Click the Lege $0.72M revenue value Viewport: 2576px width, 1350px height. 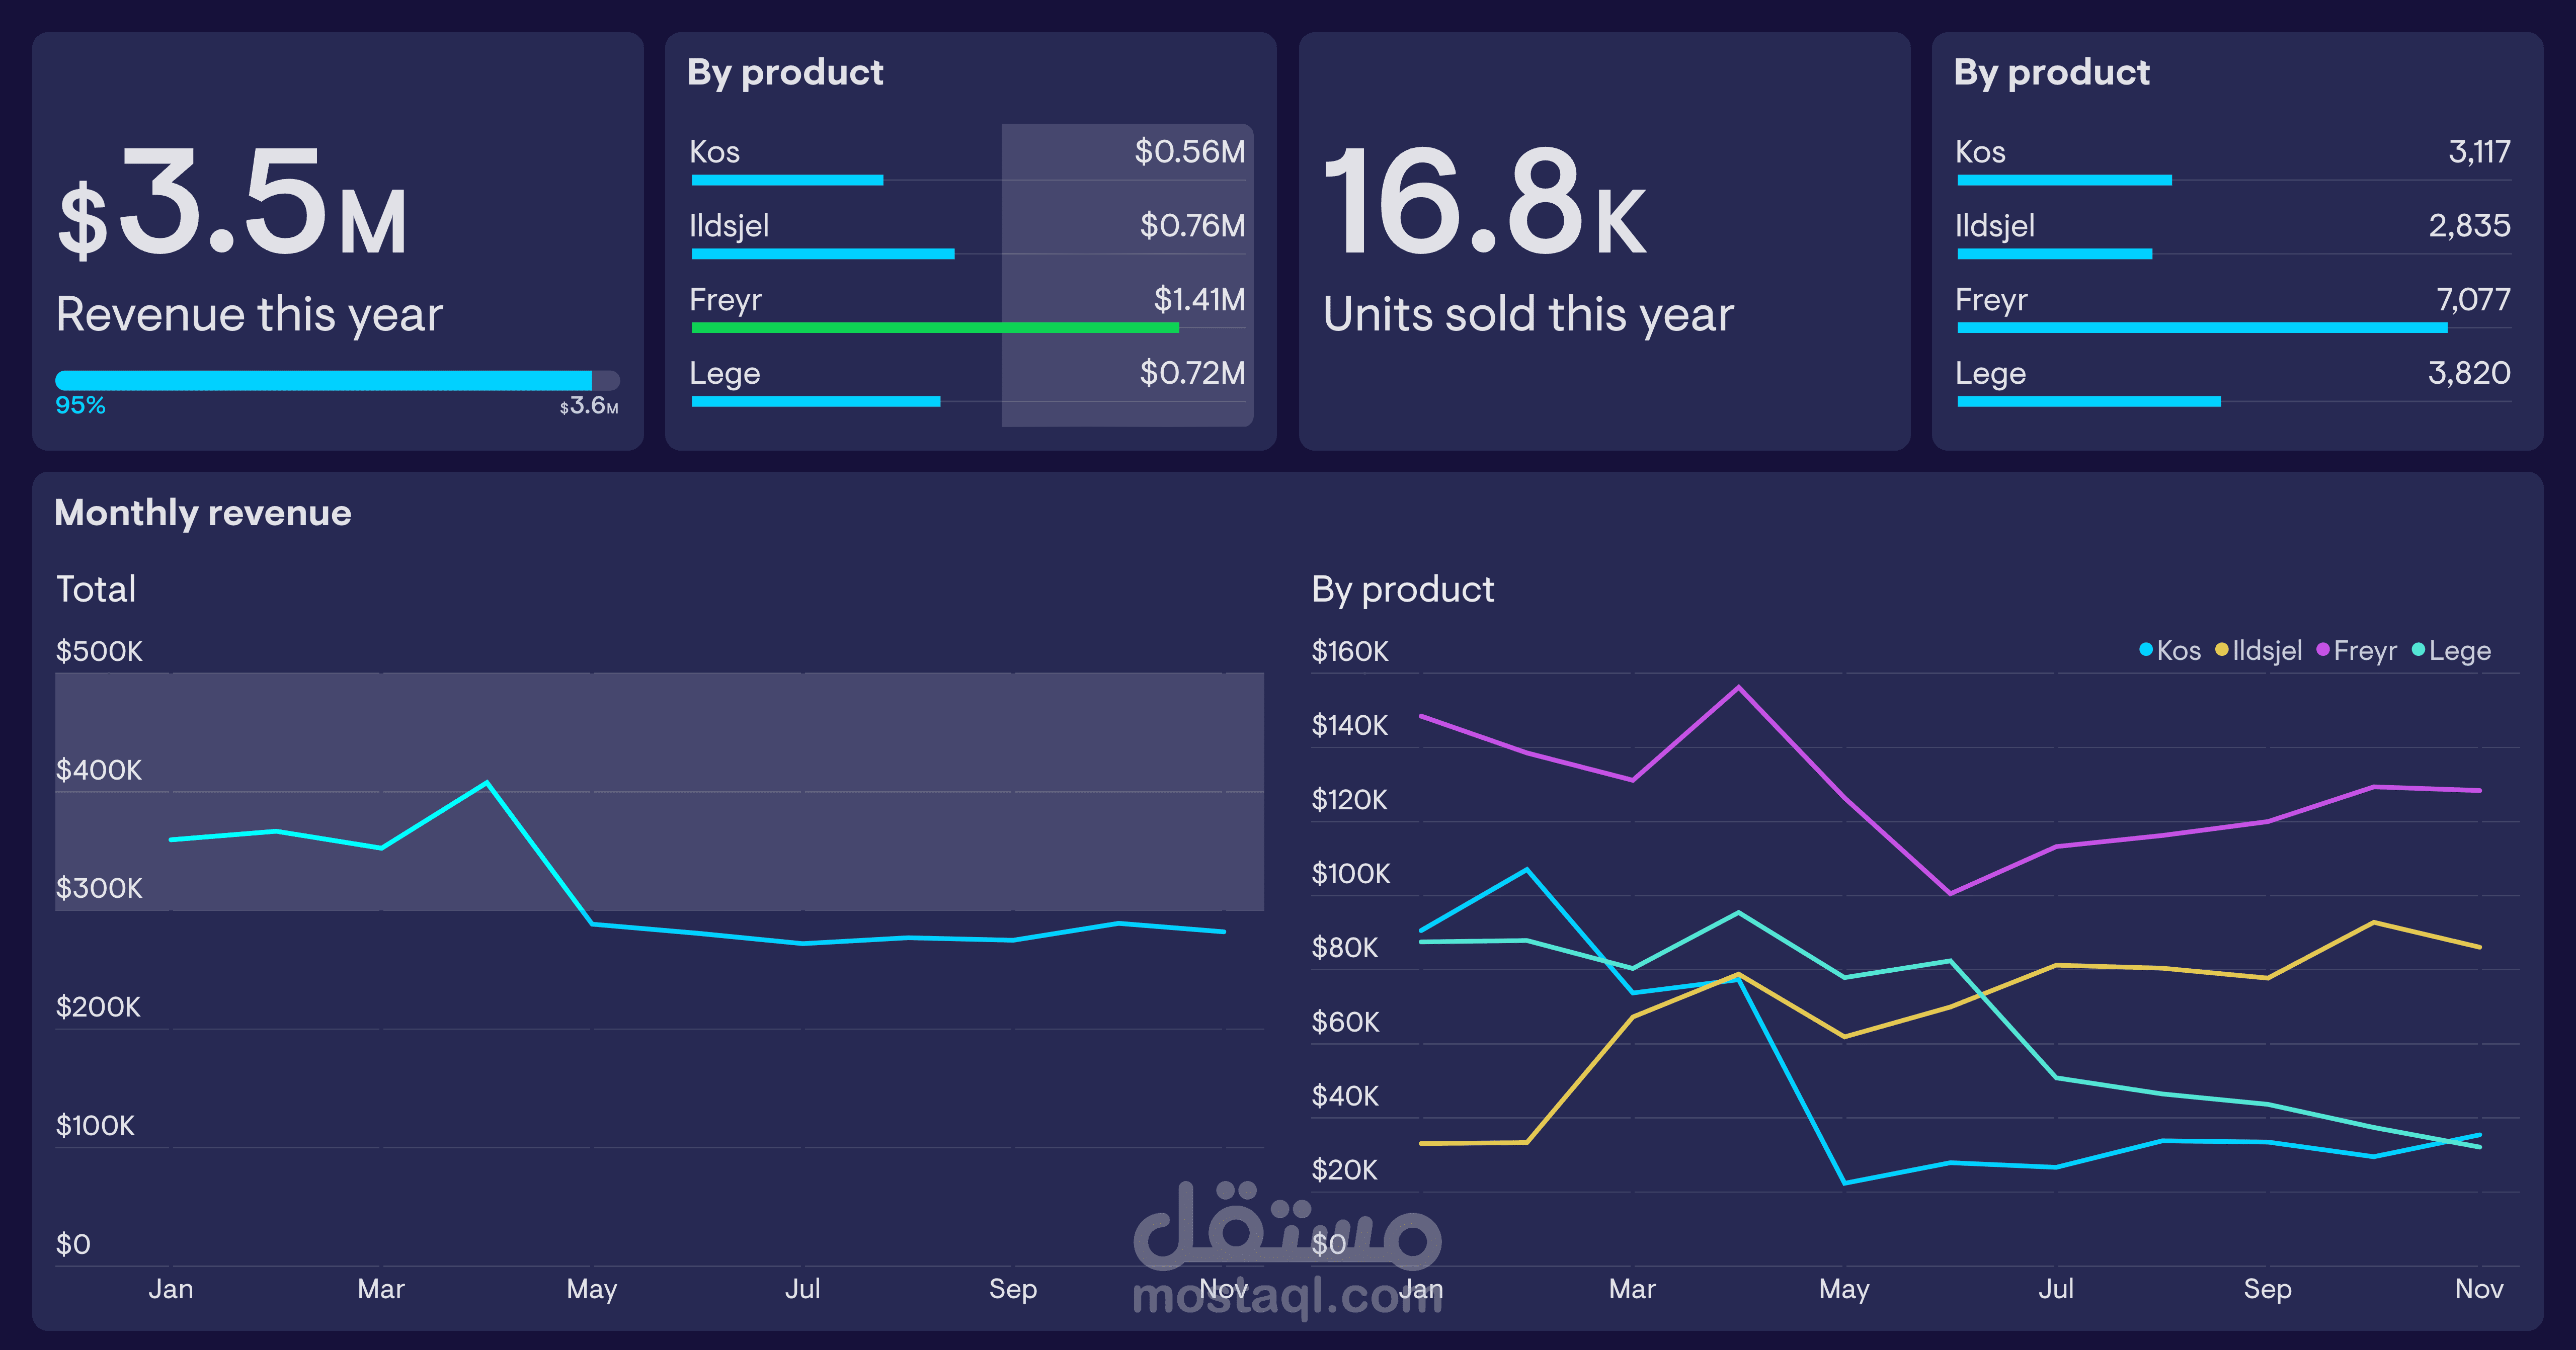(x=1192, y=373)
